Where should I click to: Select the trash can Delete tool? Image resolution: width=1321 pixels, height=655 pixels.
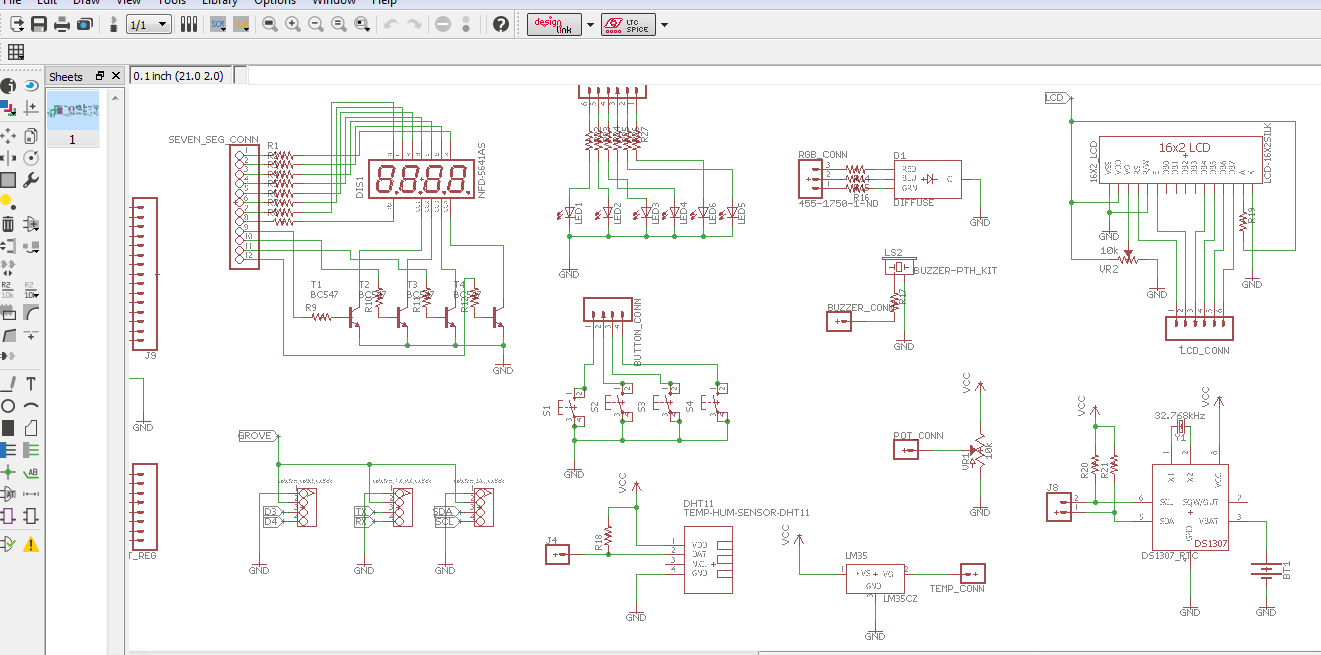click(8, 224)
